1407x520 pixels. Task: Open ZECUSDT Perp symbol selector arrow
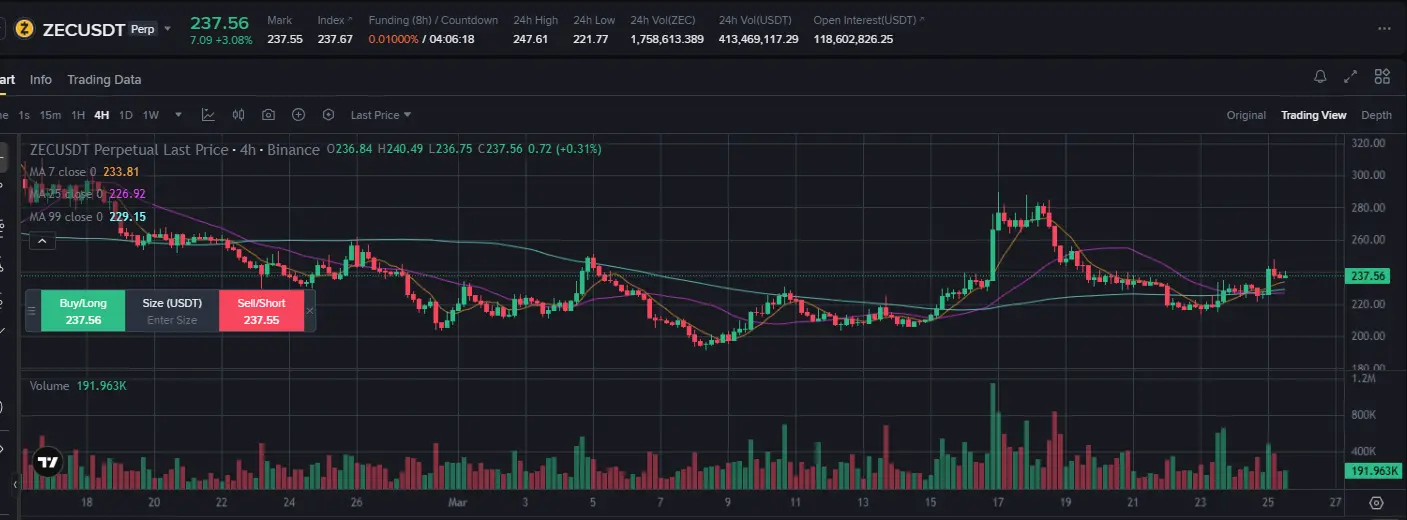click(x=167, y=29)
